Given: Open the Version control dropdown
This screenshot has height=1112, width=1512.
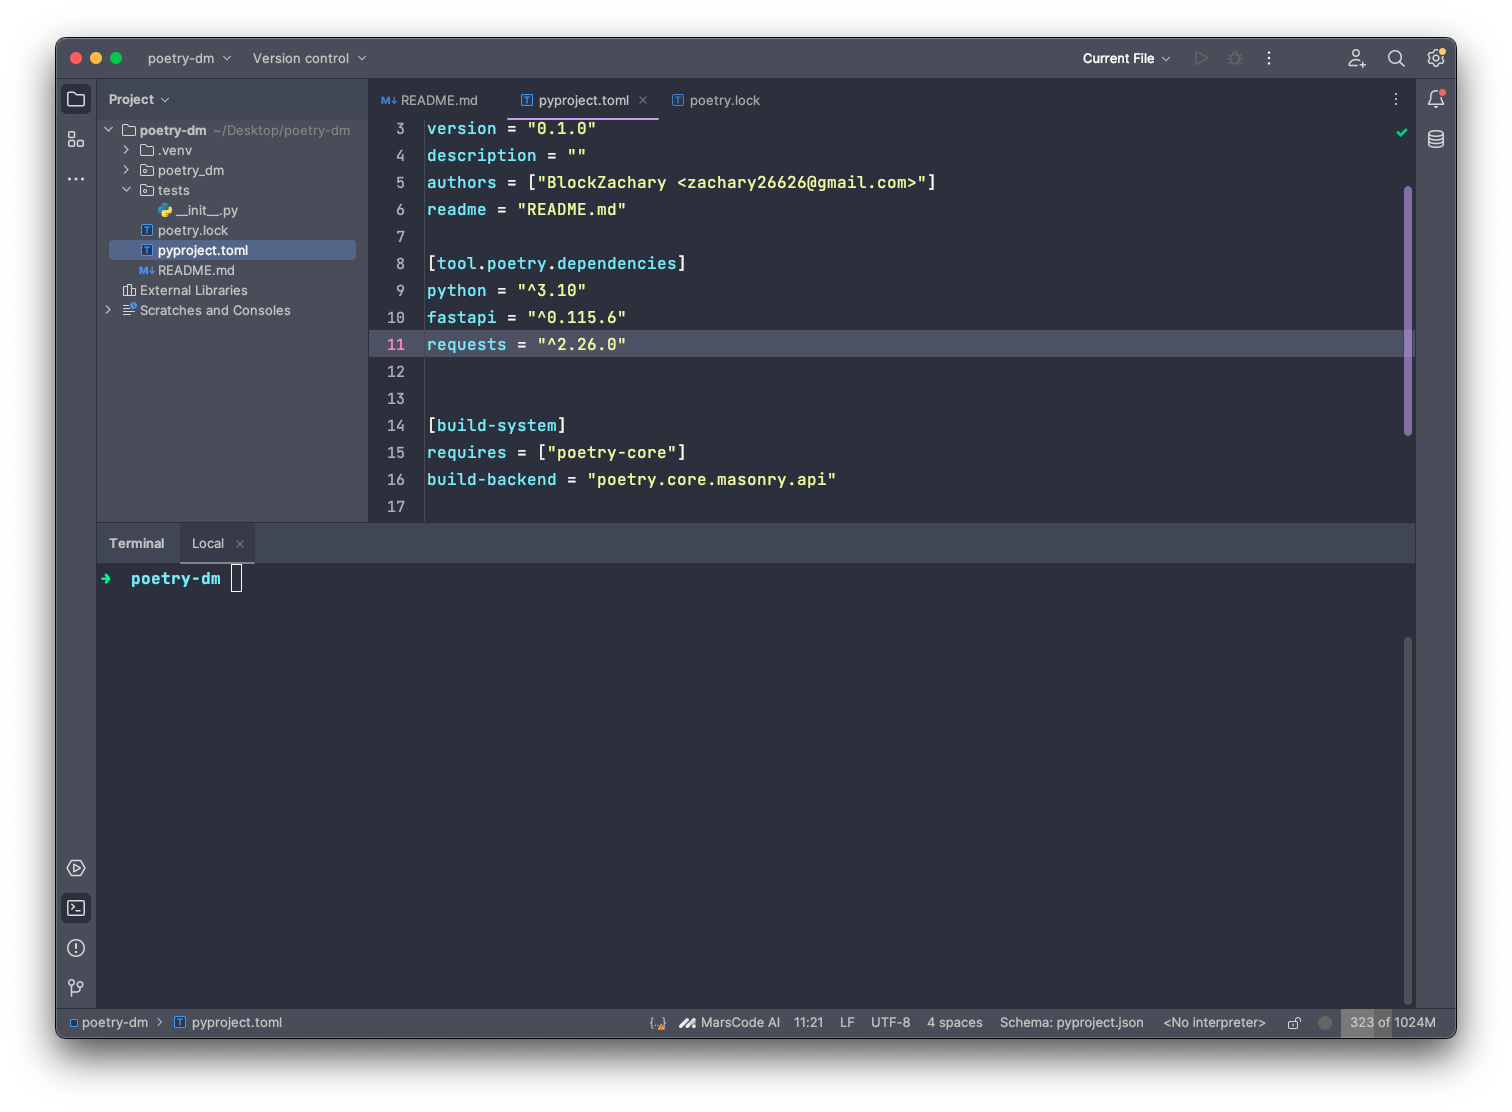Looking at the screenshot, I should tap(309, 58).
